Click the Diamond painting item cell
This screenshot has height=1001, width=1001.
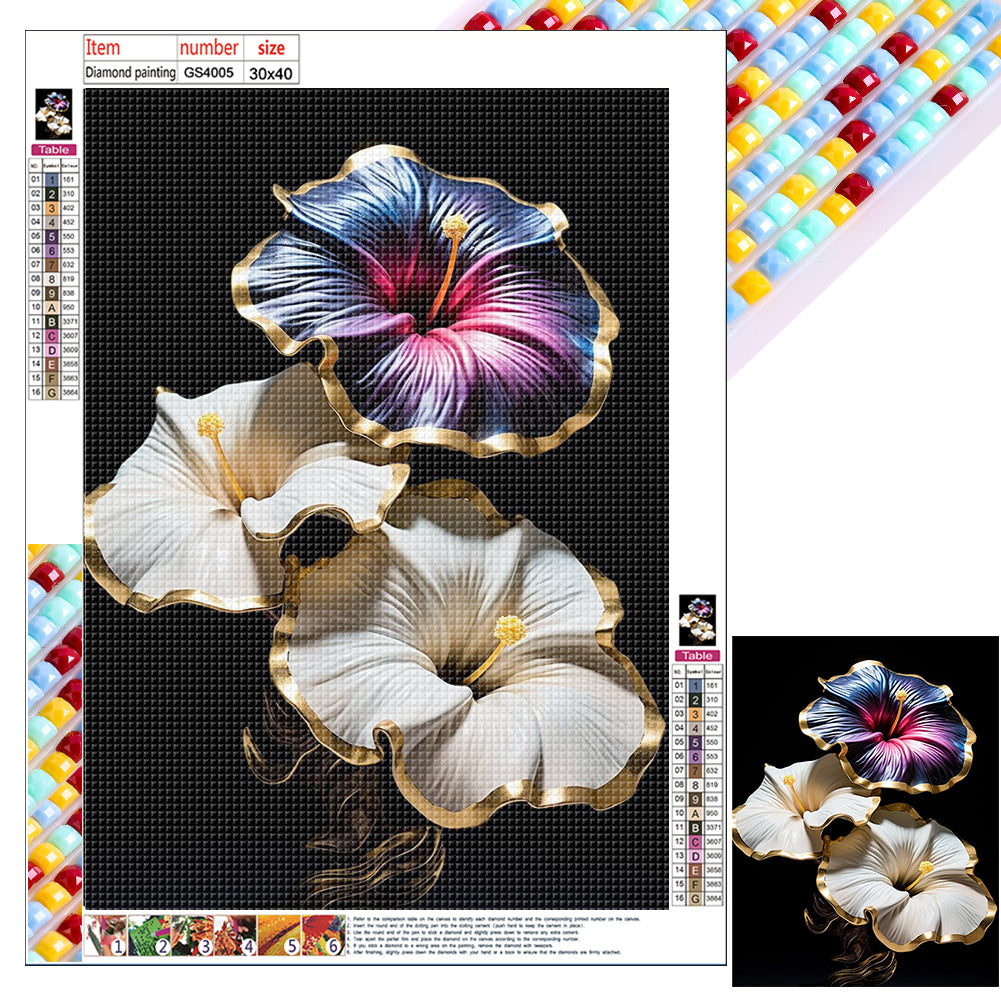(129, 72)
